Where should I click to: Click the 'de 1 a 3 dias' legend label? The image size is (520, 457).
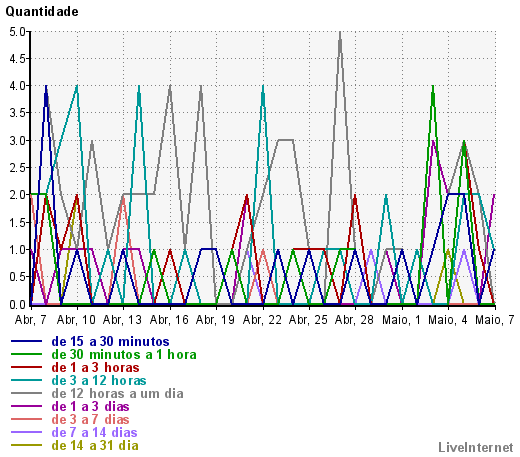pos(90,407)
